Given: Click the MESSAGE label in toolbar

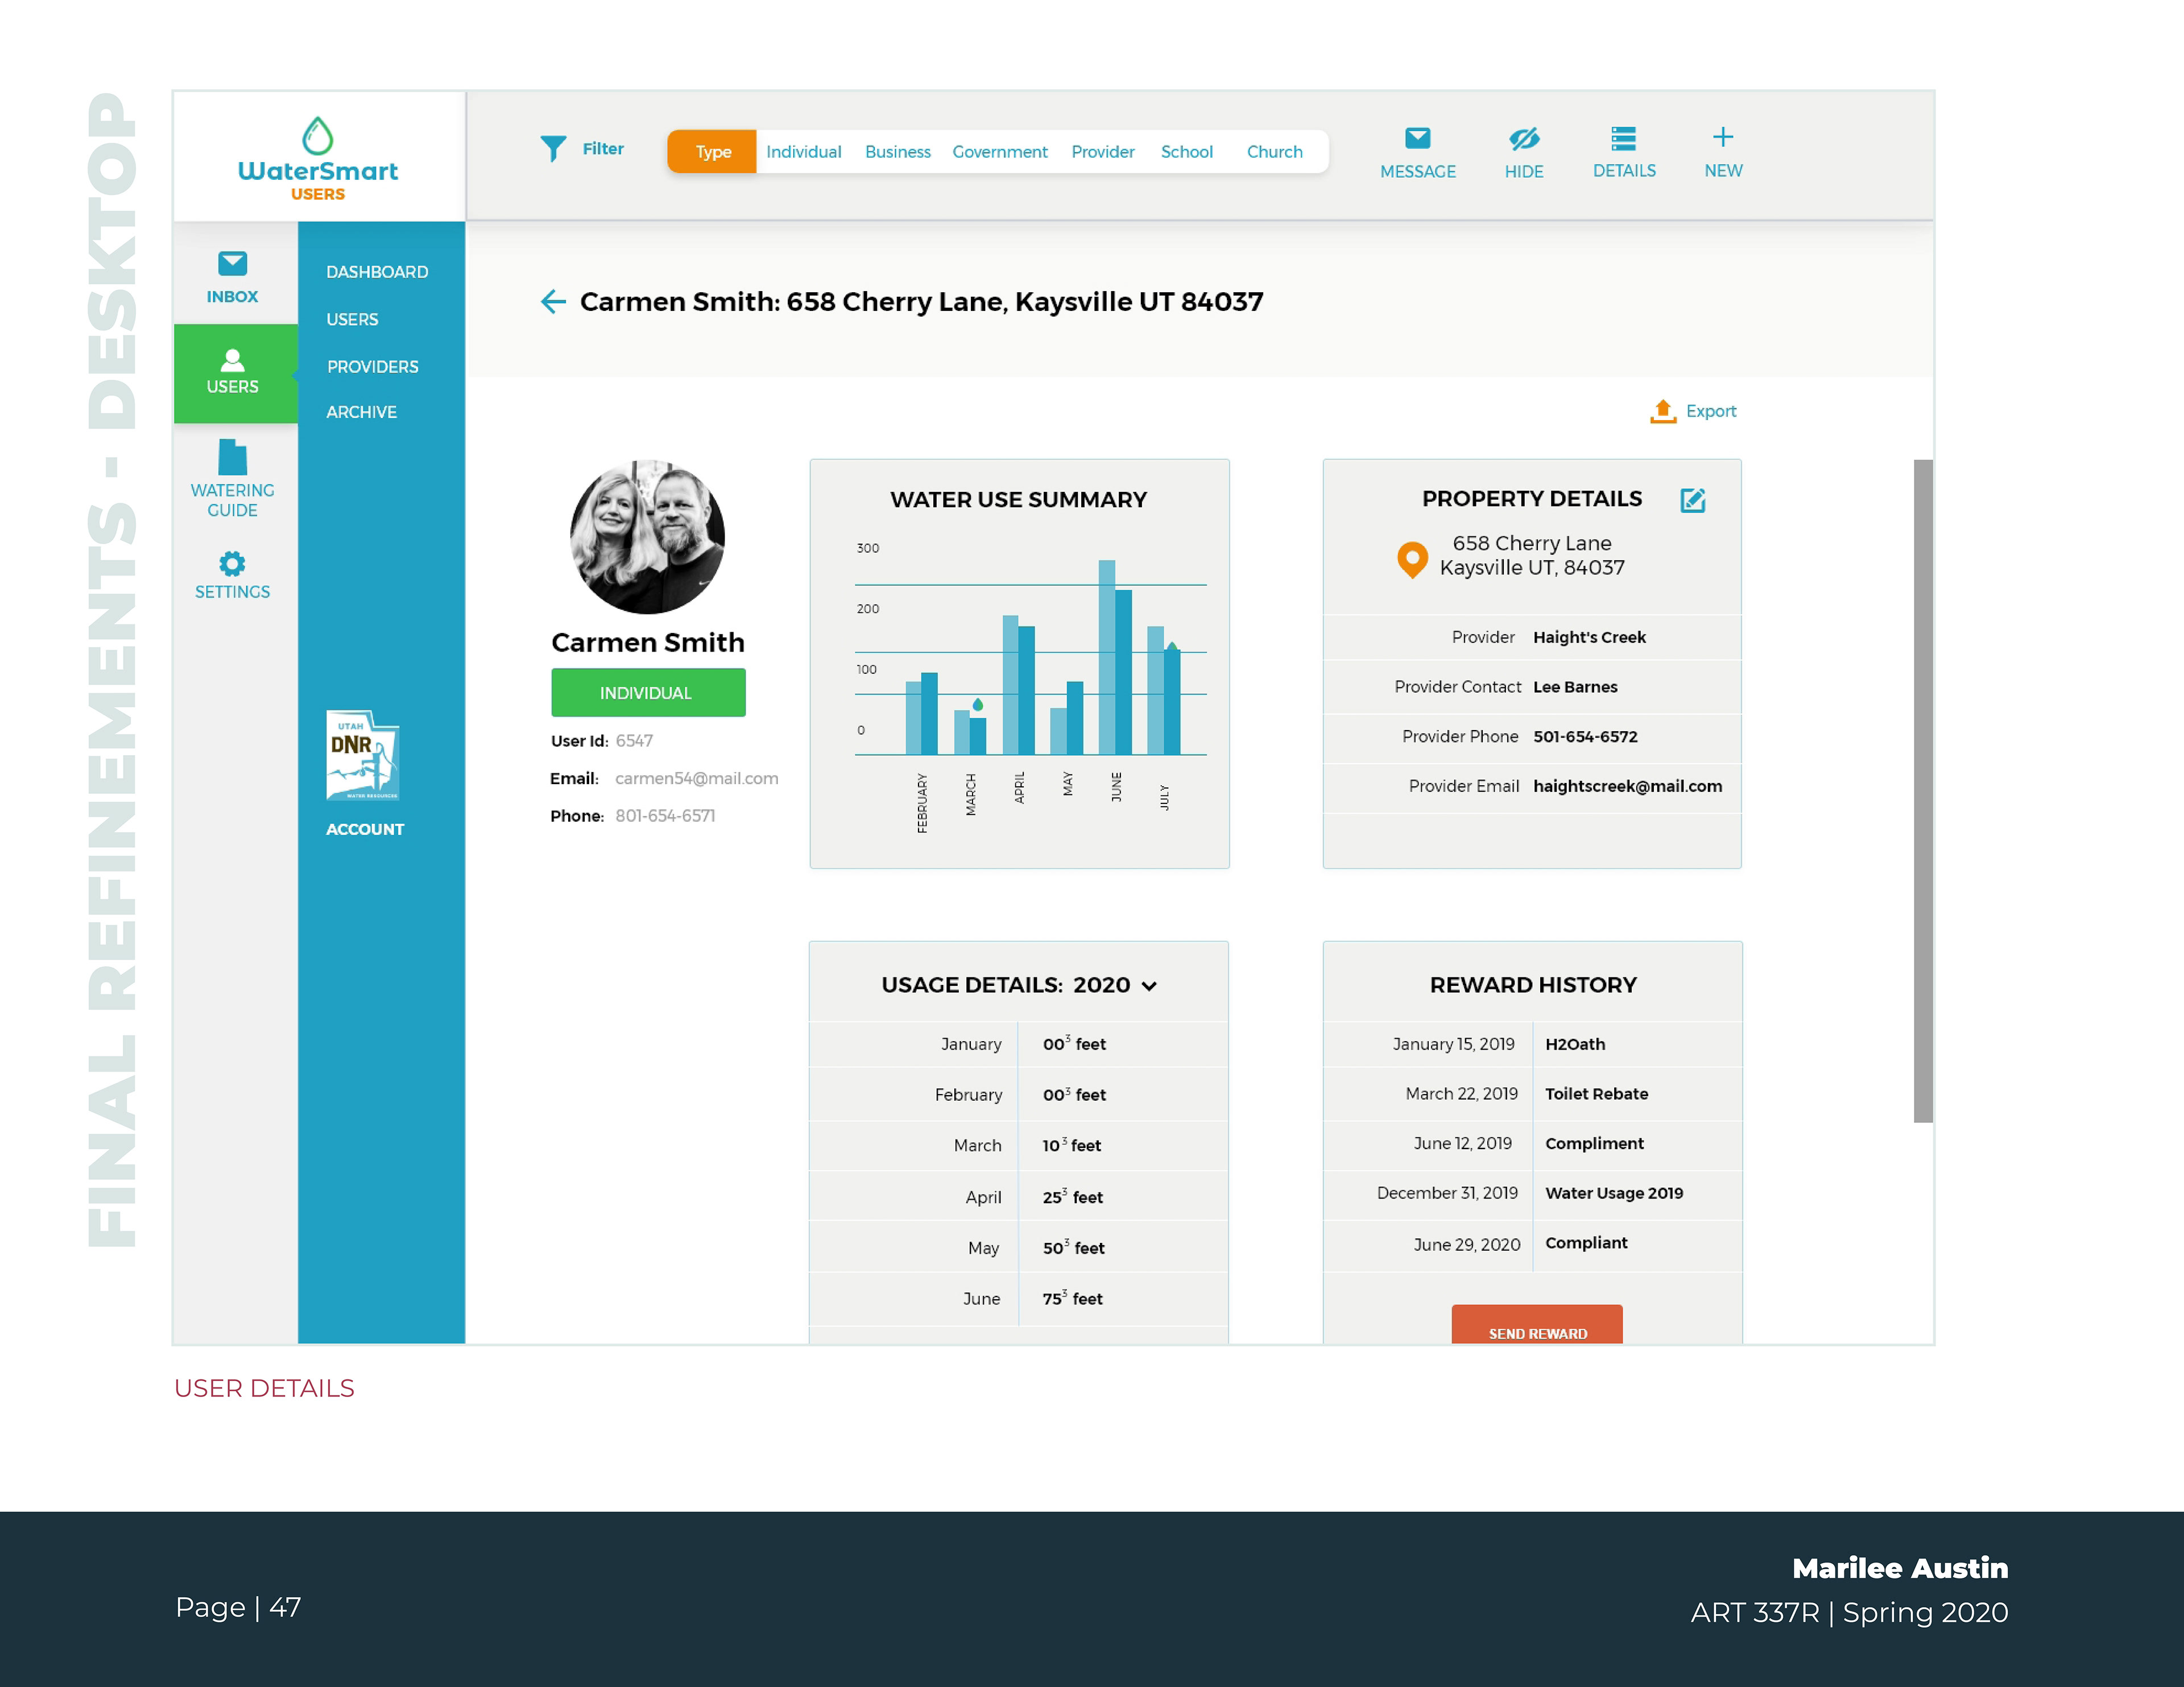Looking at the screenshot, I should pos(1417,172).
